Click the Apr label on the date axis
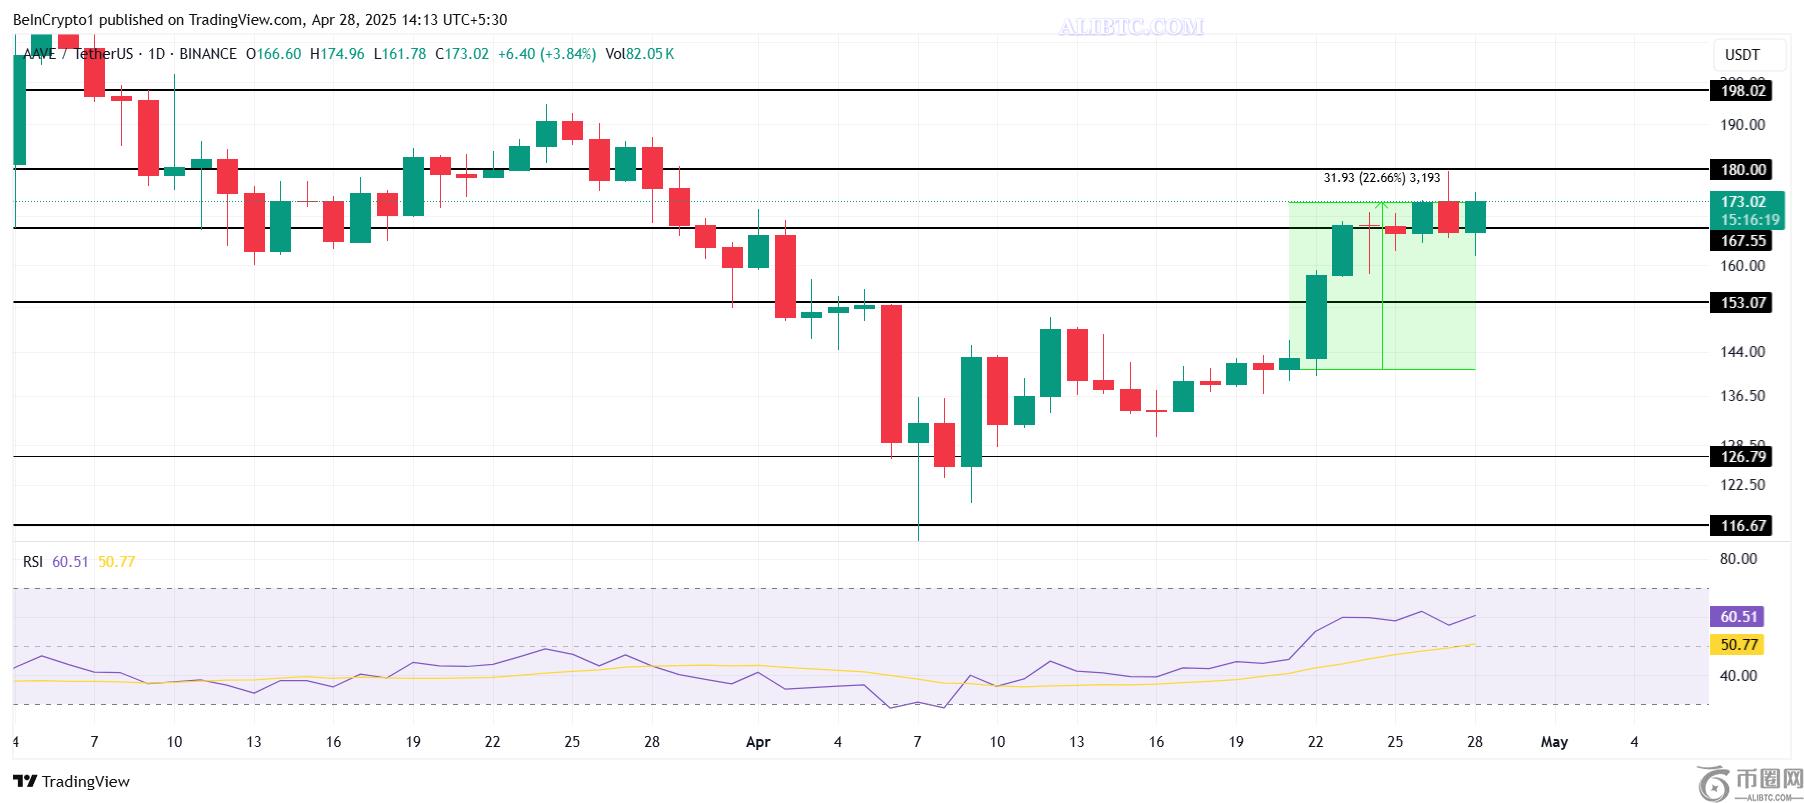The image size is (1804, 803). click(758, 742)
